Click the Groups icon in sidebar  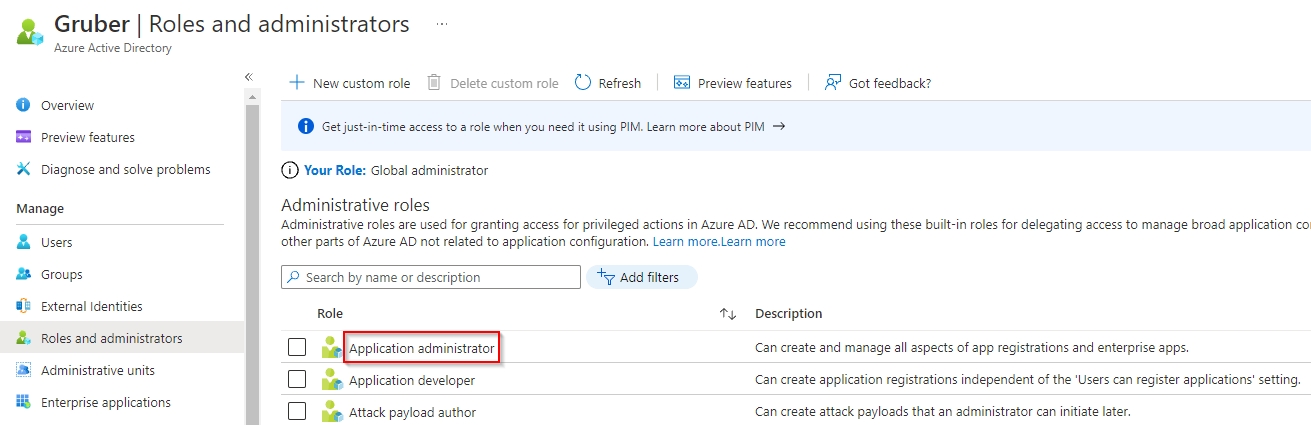pyautogui.click(x=24, y=274)
